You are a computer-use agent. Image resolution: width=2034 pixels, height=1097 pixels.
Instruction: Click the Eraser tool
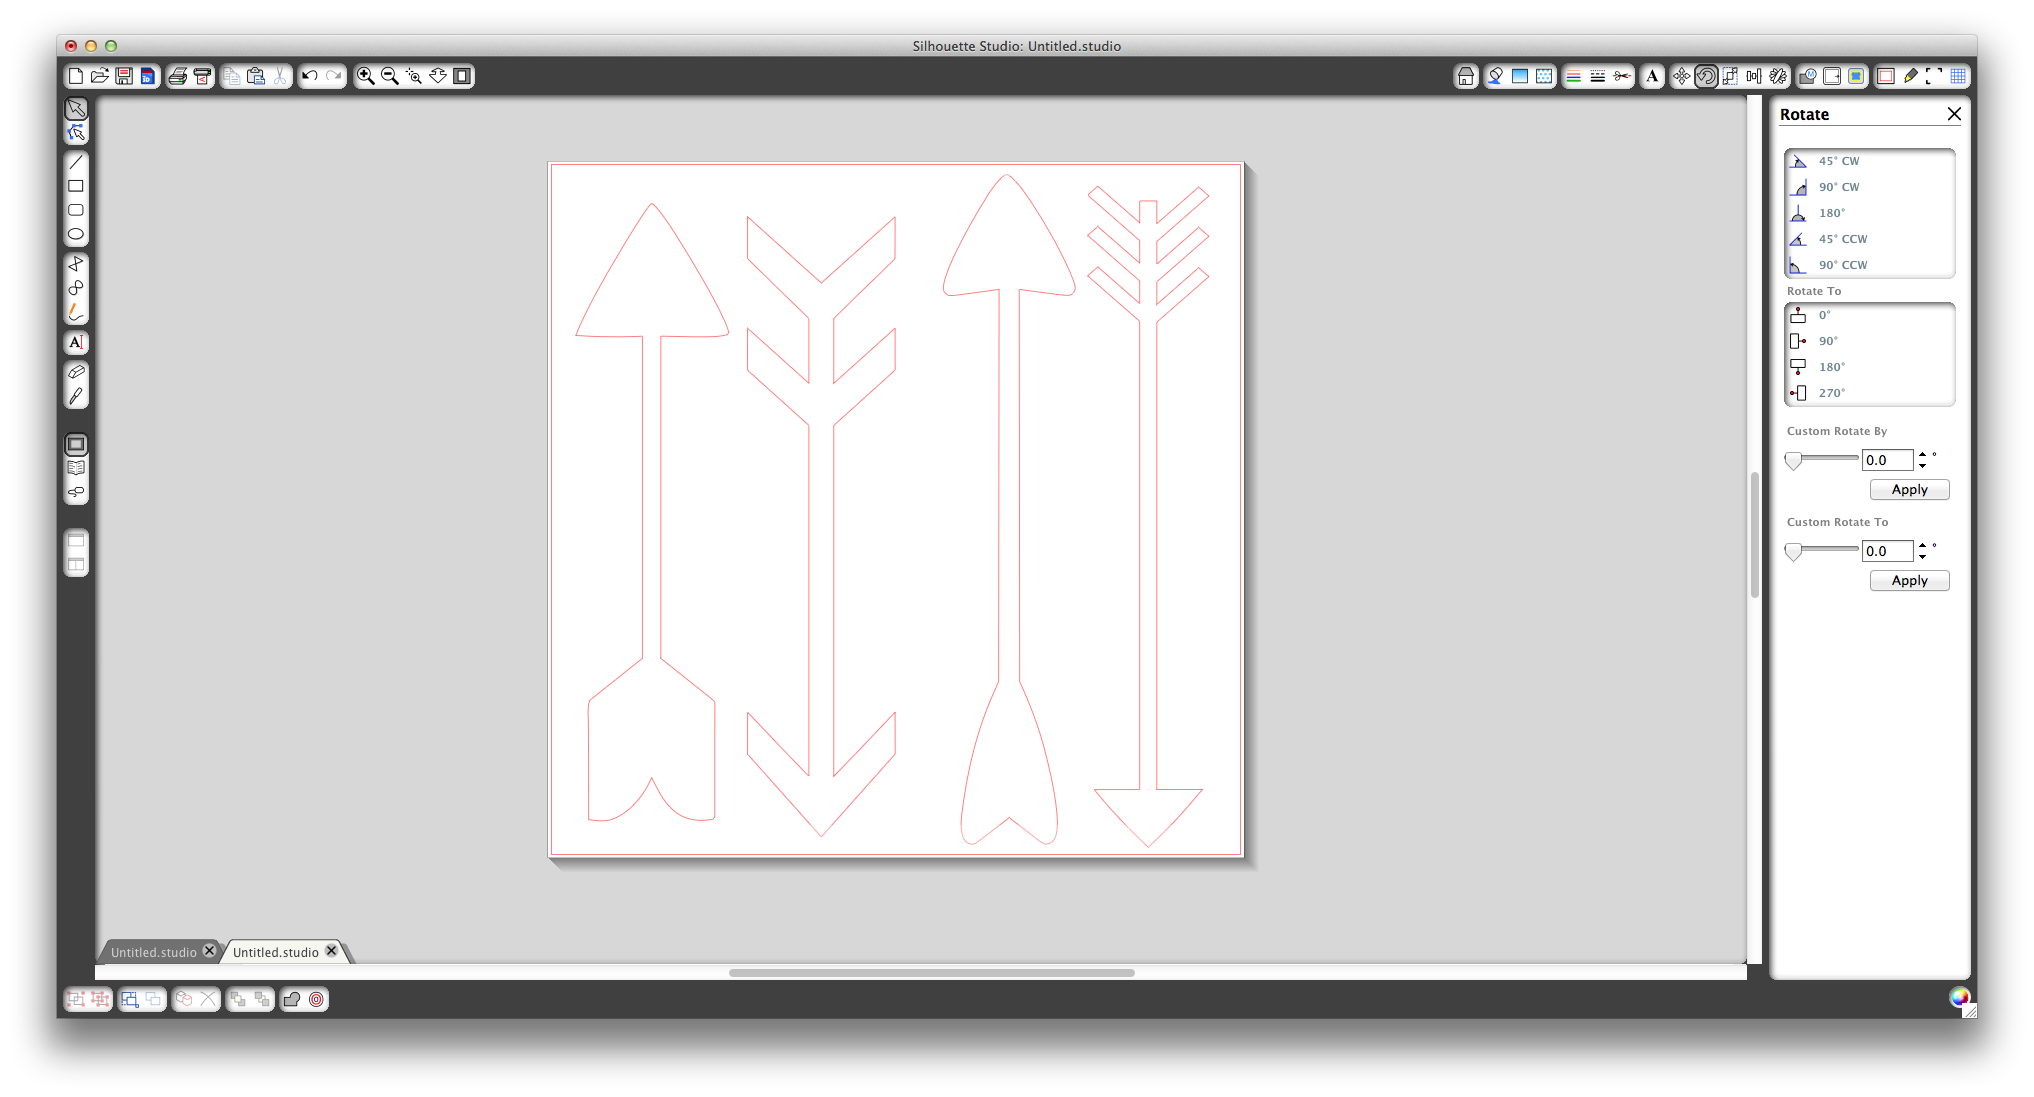pos(76,371)
